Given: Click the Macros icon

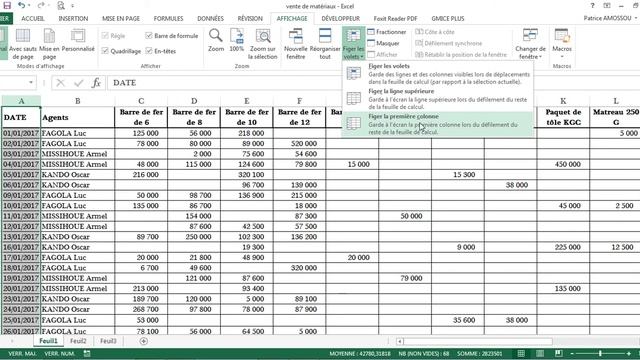Looking at the screenshot, I should tap(562, 36).
